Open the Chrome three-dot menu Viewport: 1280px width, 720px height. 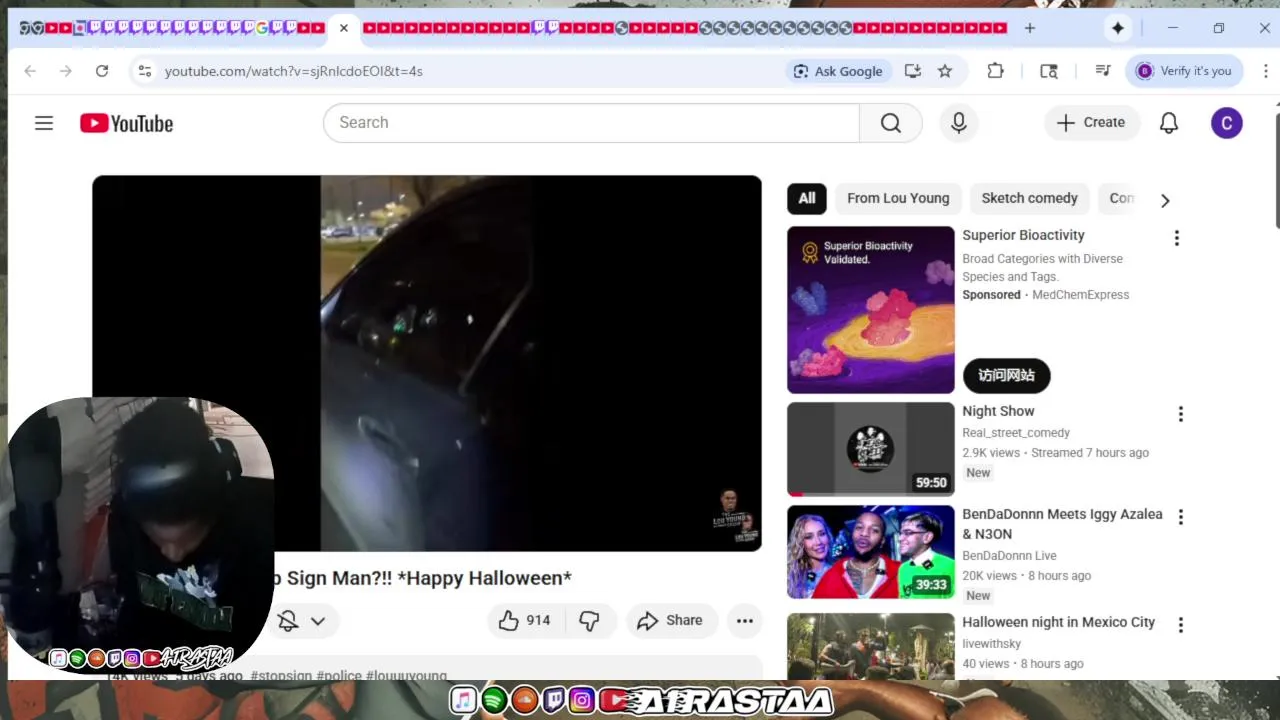point(1266,71)
